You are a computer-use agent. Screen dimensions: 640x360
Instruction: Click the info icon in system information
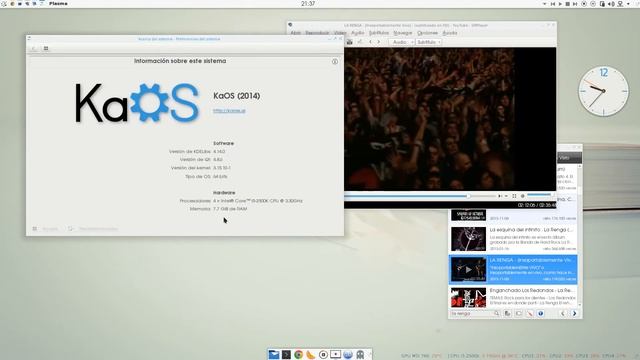[335, 62]
